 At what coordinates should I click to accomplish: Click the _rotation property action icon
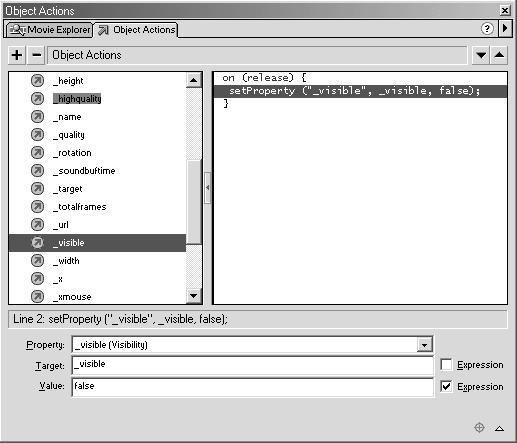[x=37, y=153]
